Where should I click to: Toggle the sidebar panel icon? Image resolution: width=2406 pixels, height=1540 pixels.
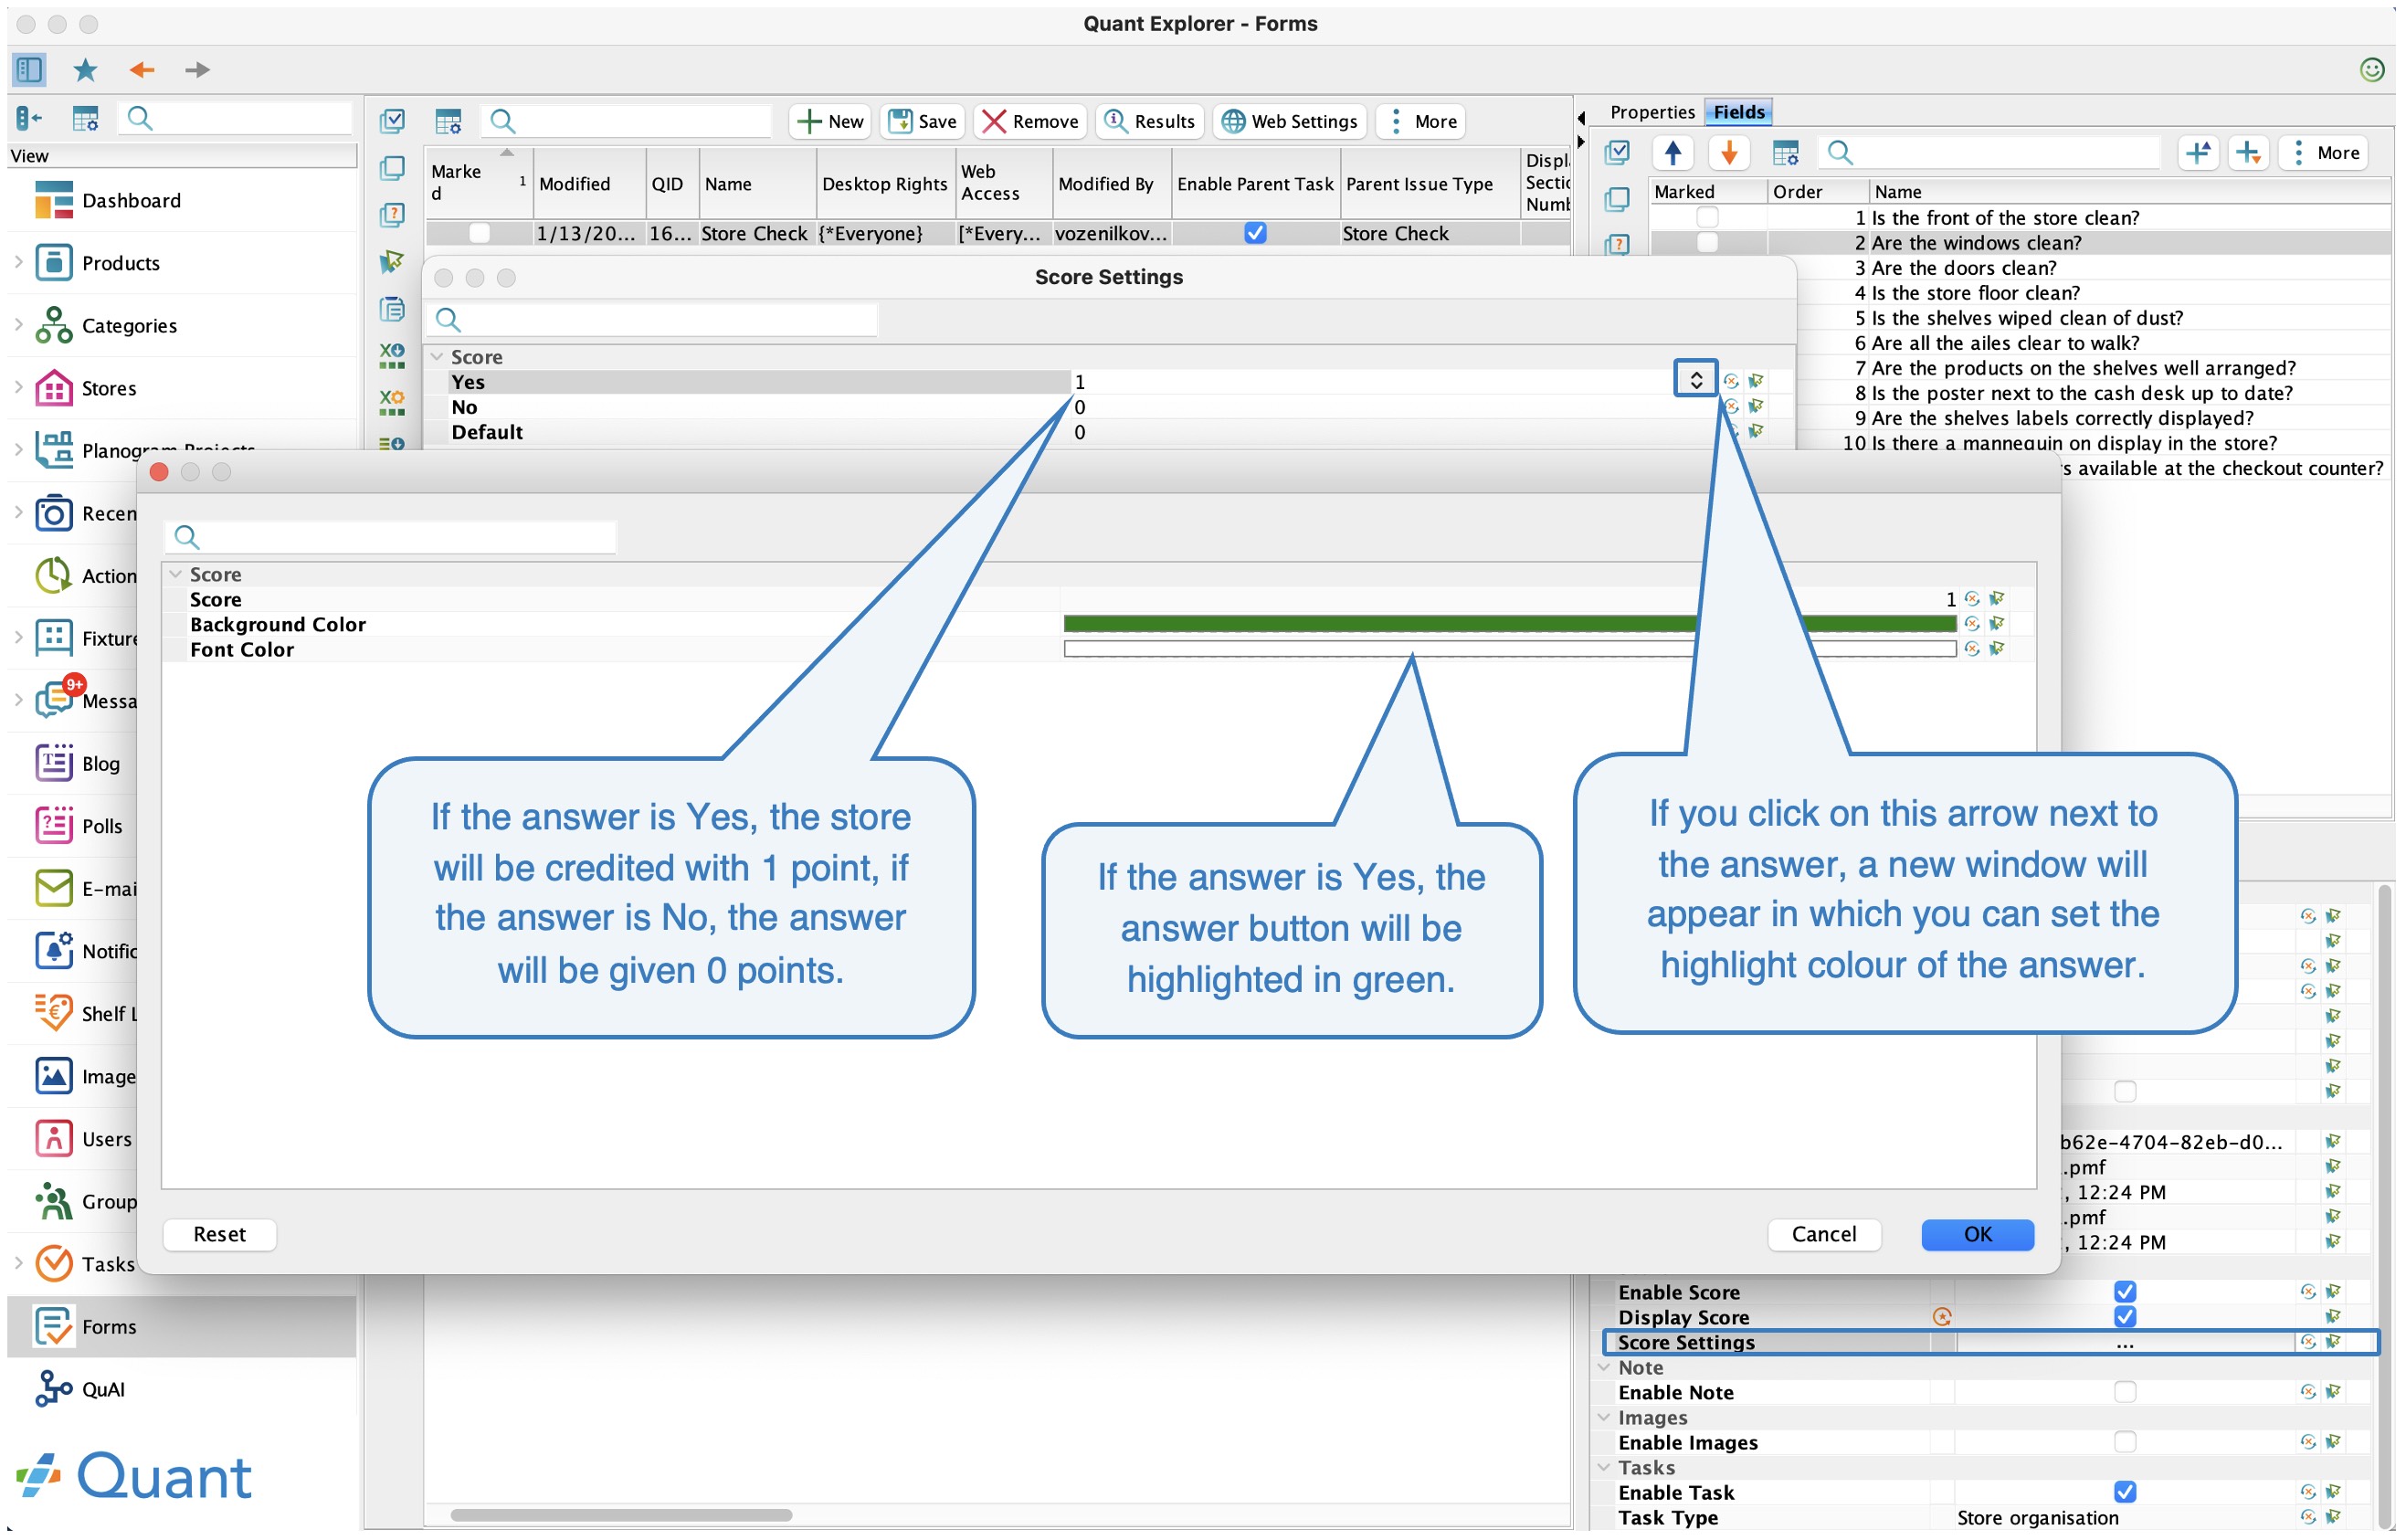click(x=29, y=69)
